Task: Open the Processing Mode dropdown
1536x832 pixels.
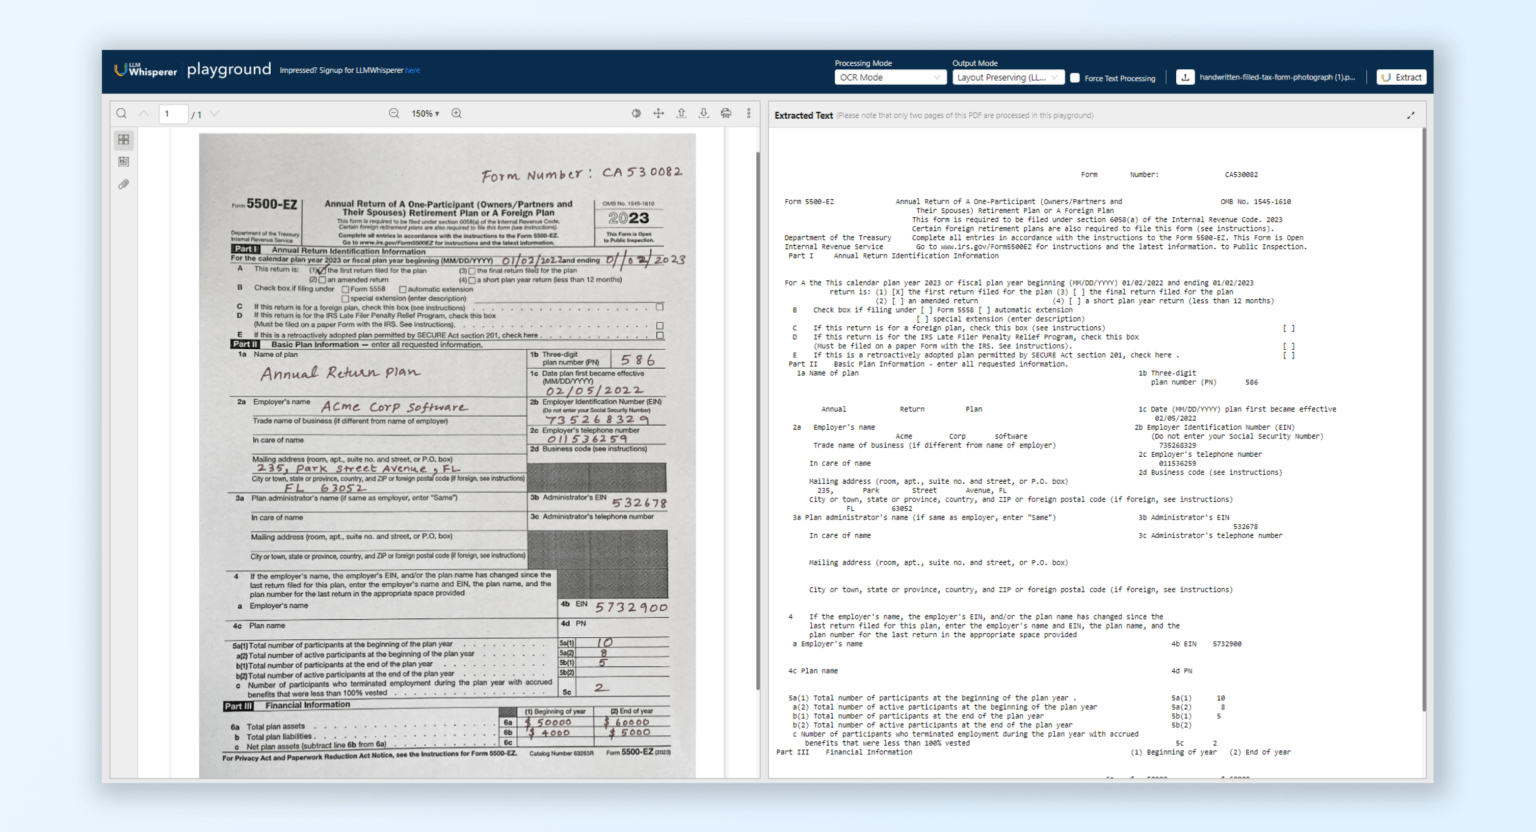Action: 890,76
